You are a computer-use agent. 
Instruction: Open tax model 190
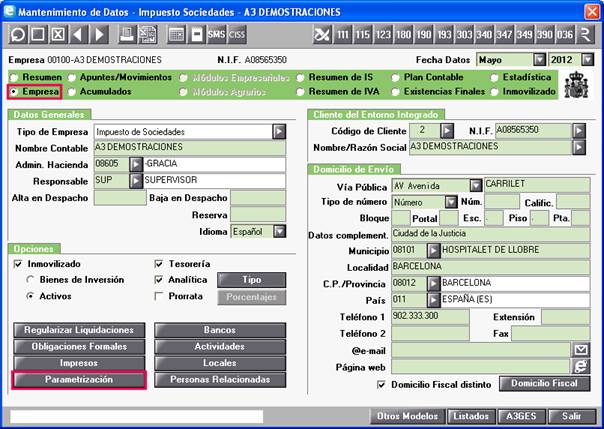424,35
